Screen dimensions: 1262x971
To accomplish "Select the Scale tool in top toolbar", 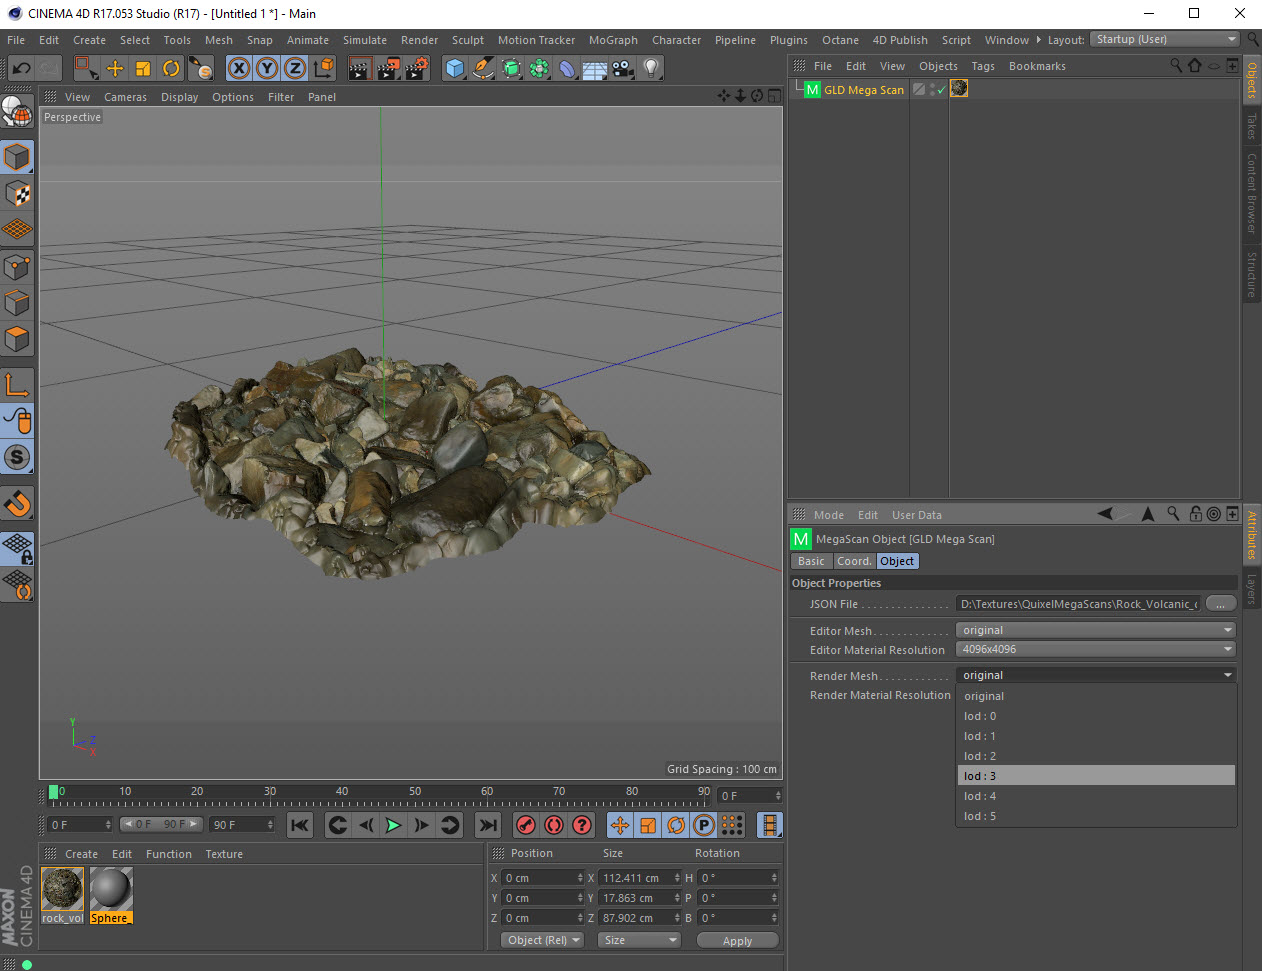I will point(143,68).
